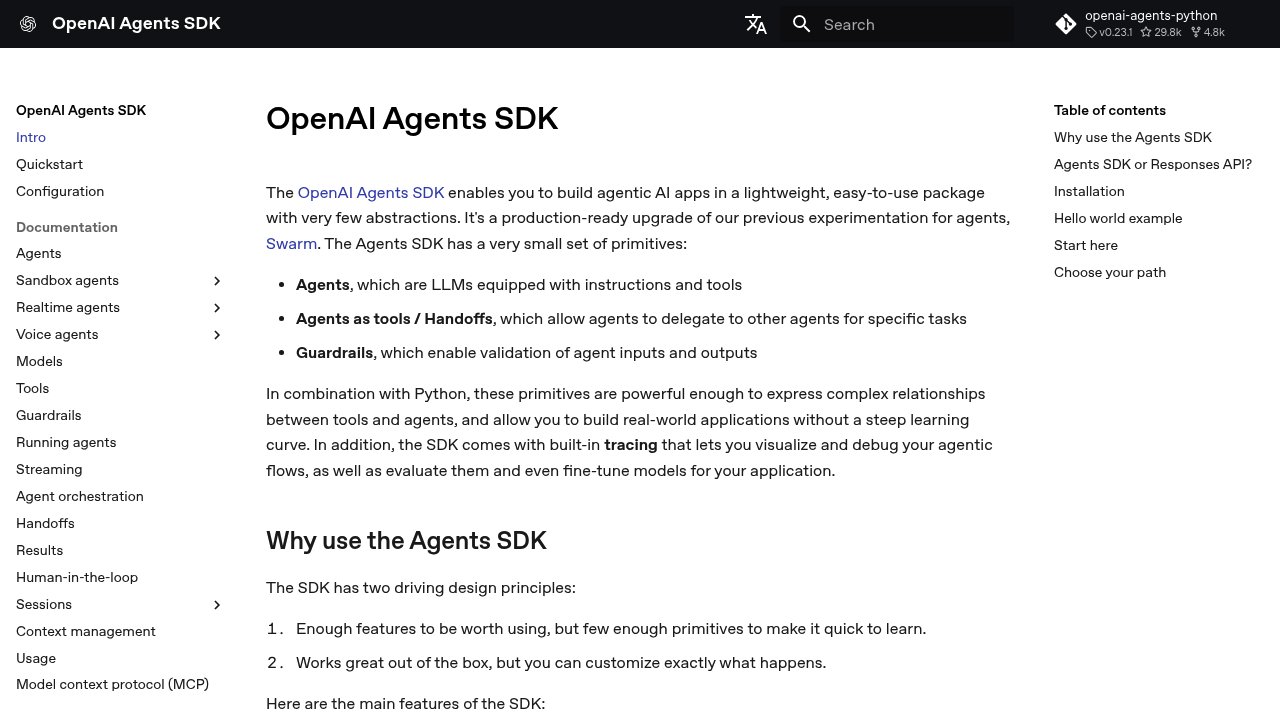Focus the Search input field

click(896, 24)
